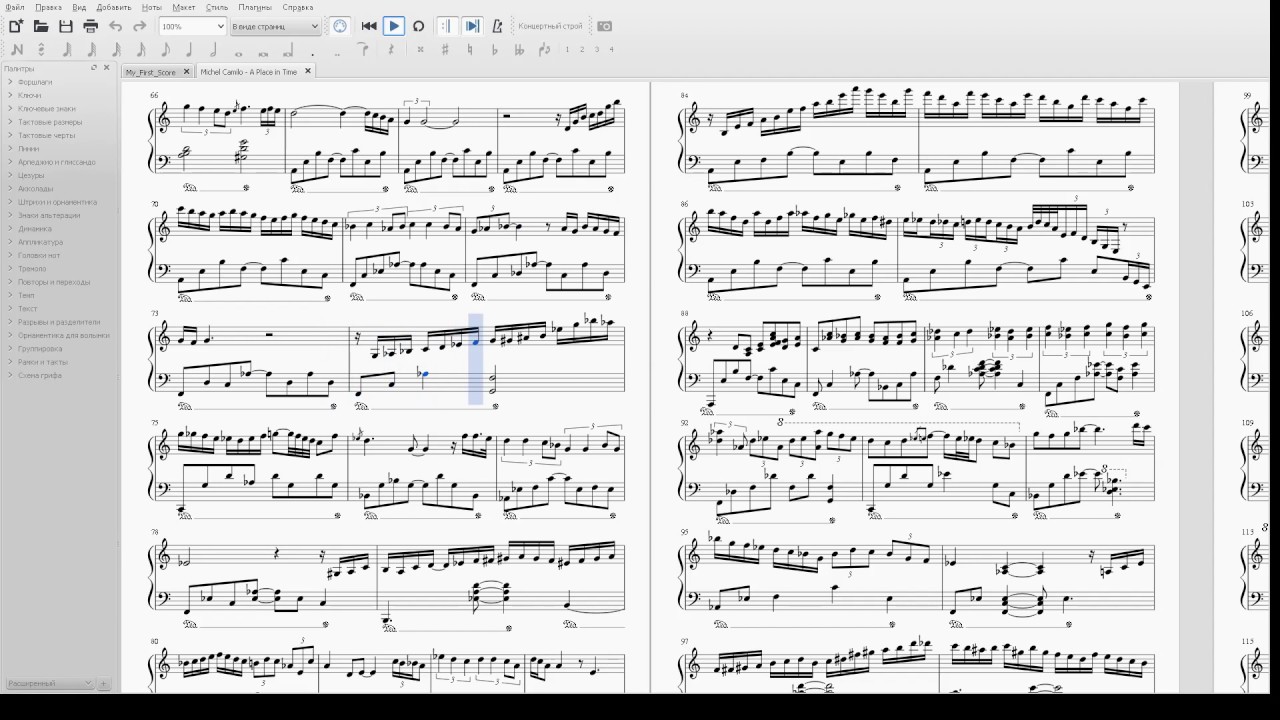This screenshot has height=720, width=1280.
Task: Insert a rest with the rest icon
Action: point(390,49)
